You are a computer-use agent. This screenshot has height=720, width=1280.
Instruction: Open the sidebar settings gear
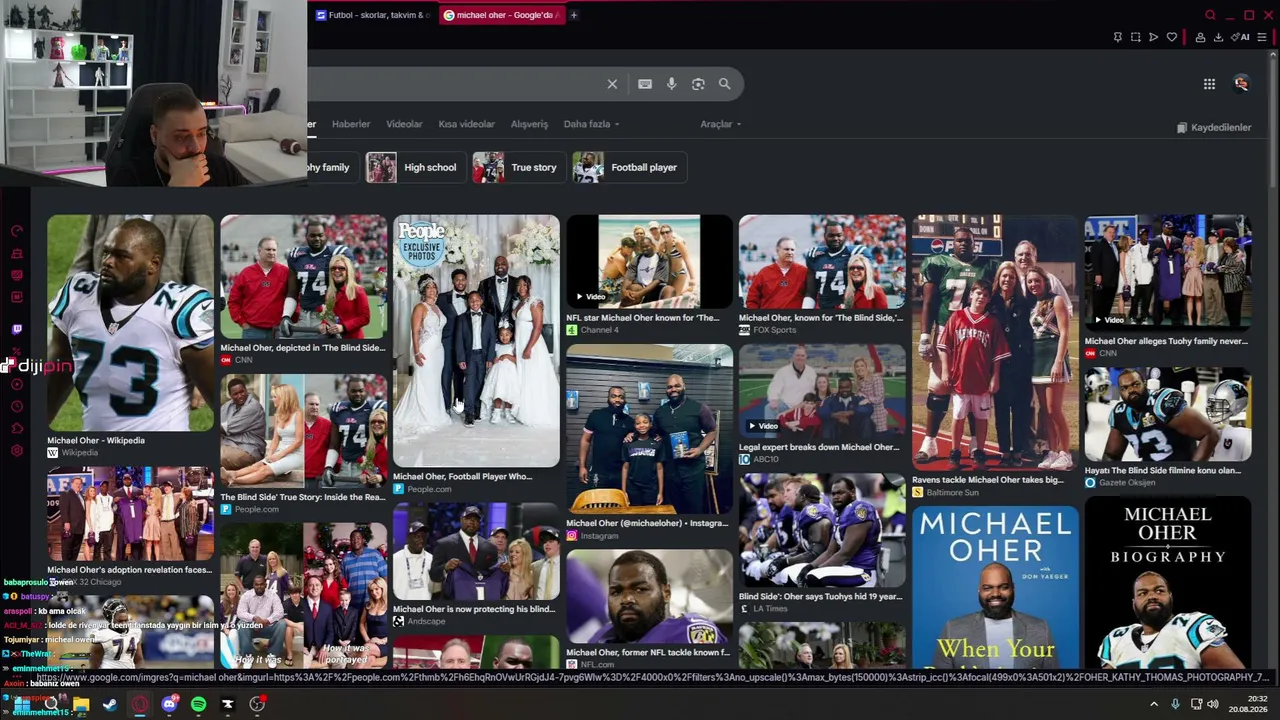pyautogui.click(x=16, y=451)
